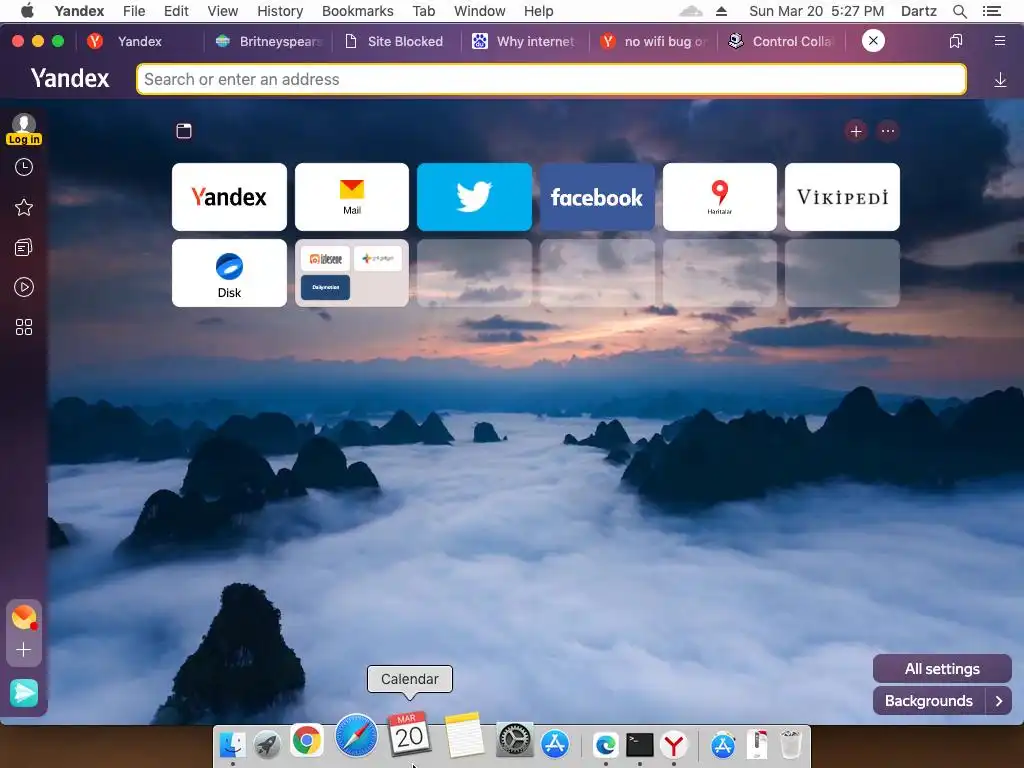Screen dimensions: 1024x768
Task: Open the tableau more options dots
Action: 888,131
